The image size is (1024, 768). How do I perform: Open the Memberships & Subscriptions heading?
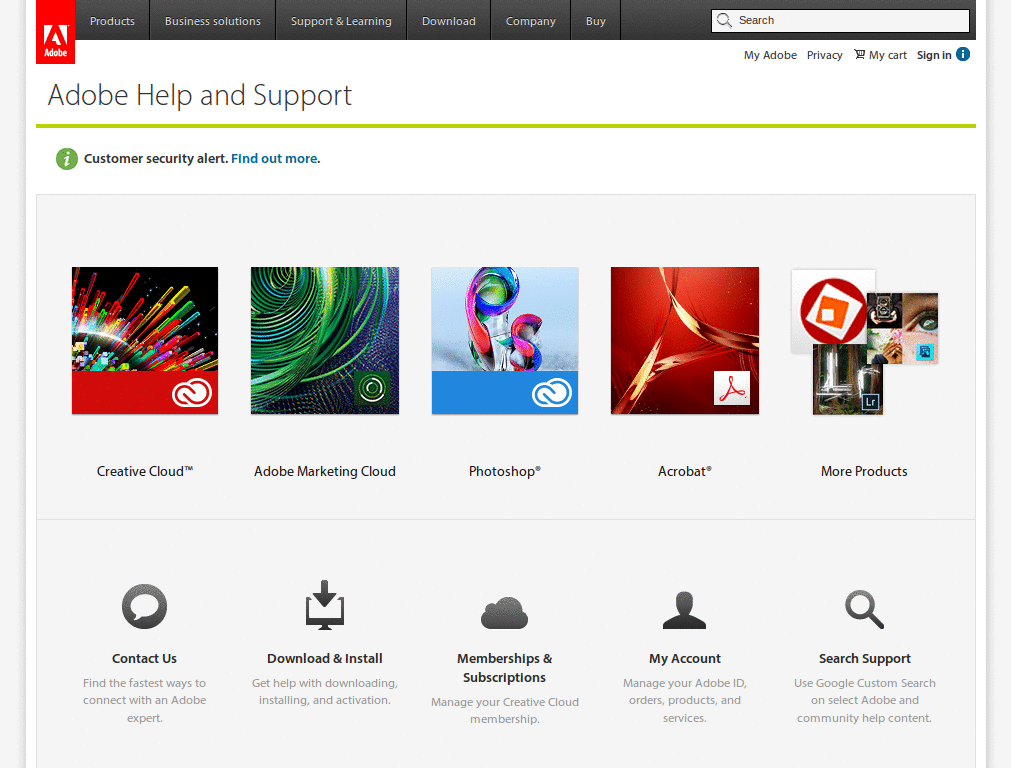click(x=504, y=667)
